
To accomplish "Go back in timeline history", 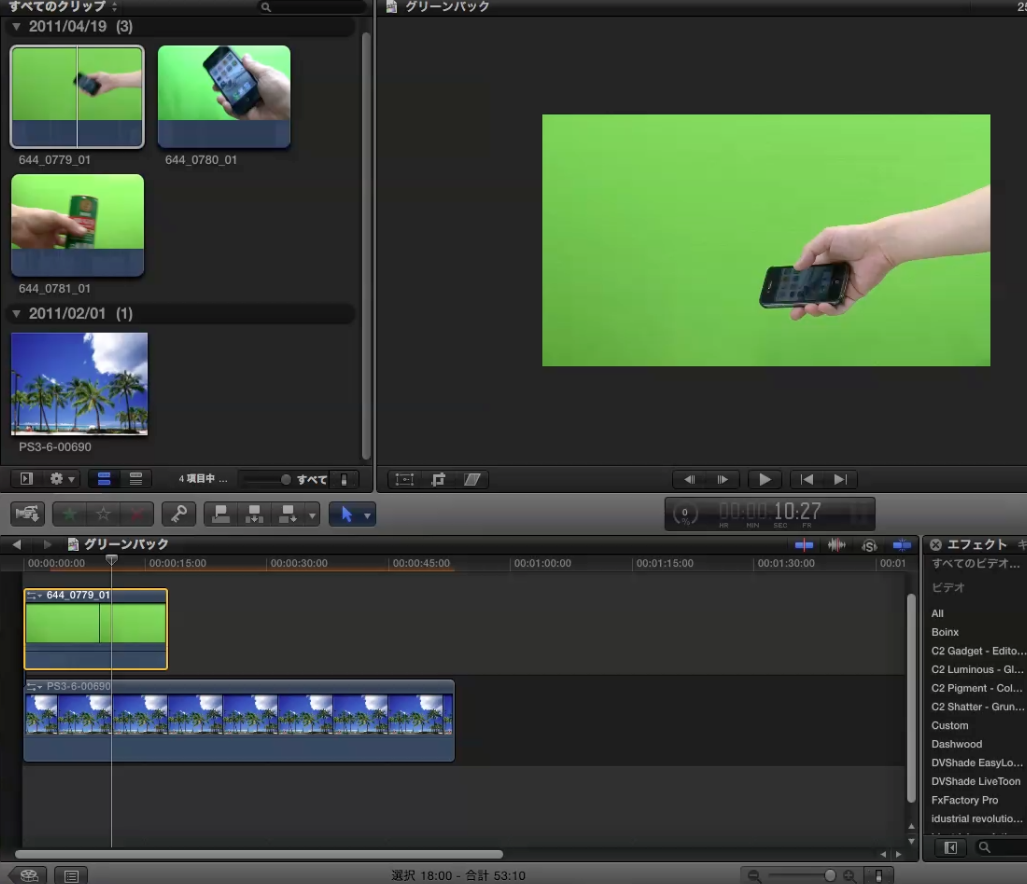I will click(x=16, y=544).
